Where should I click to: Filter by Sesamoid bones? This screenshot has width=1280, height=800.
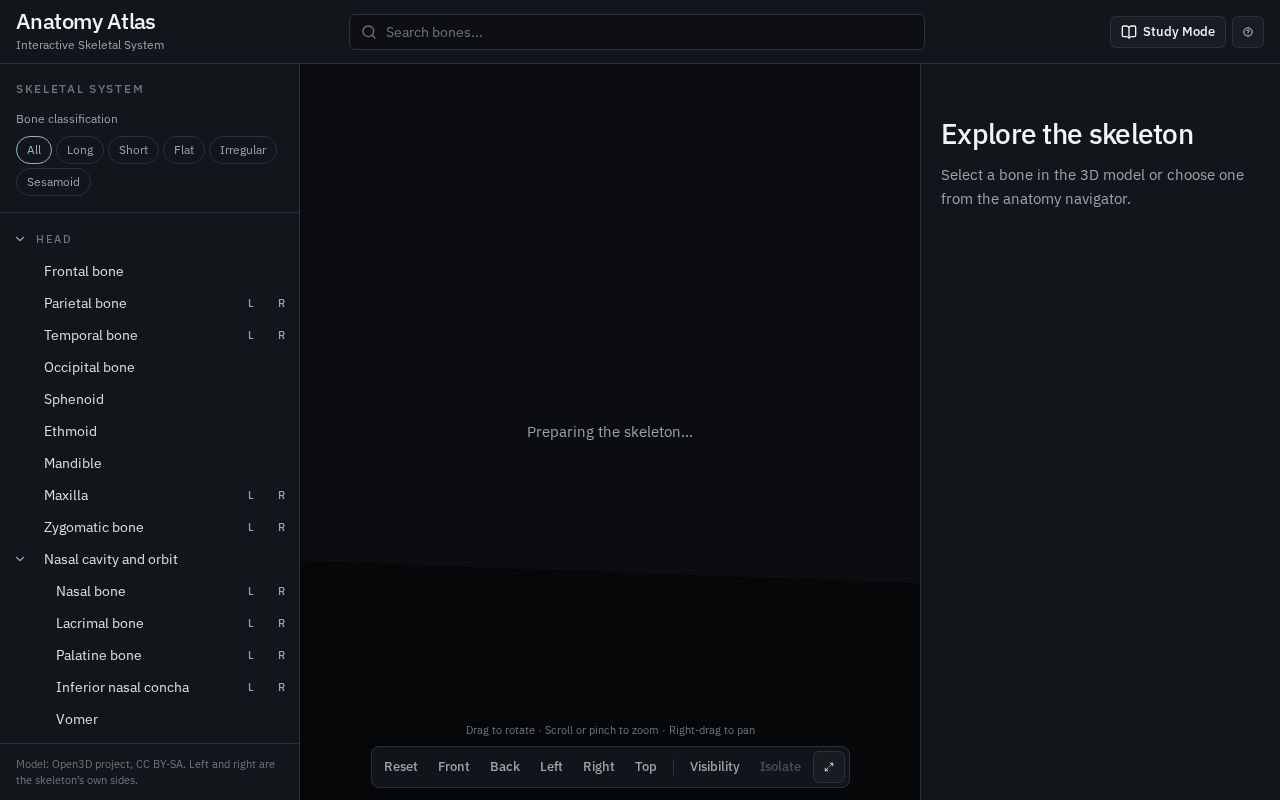coord(53,182)
